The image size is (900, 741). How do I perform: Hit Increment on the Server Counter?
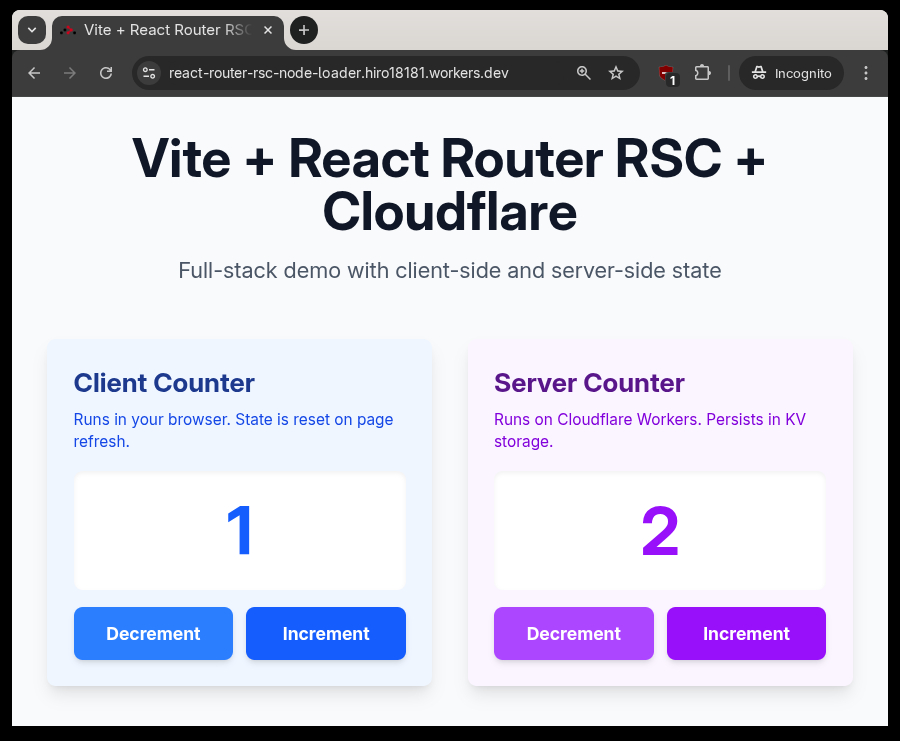[746, 634]
